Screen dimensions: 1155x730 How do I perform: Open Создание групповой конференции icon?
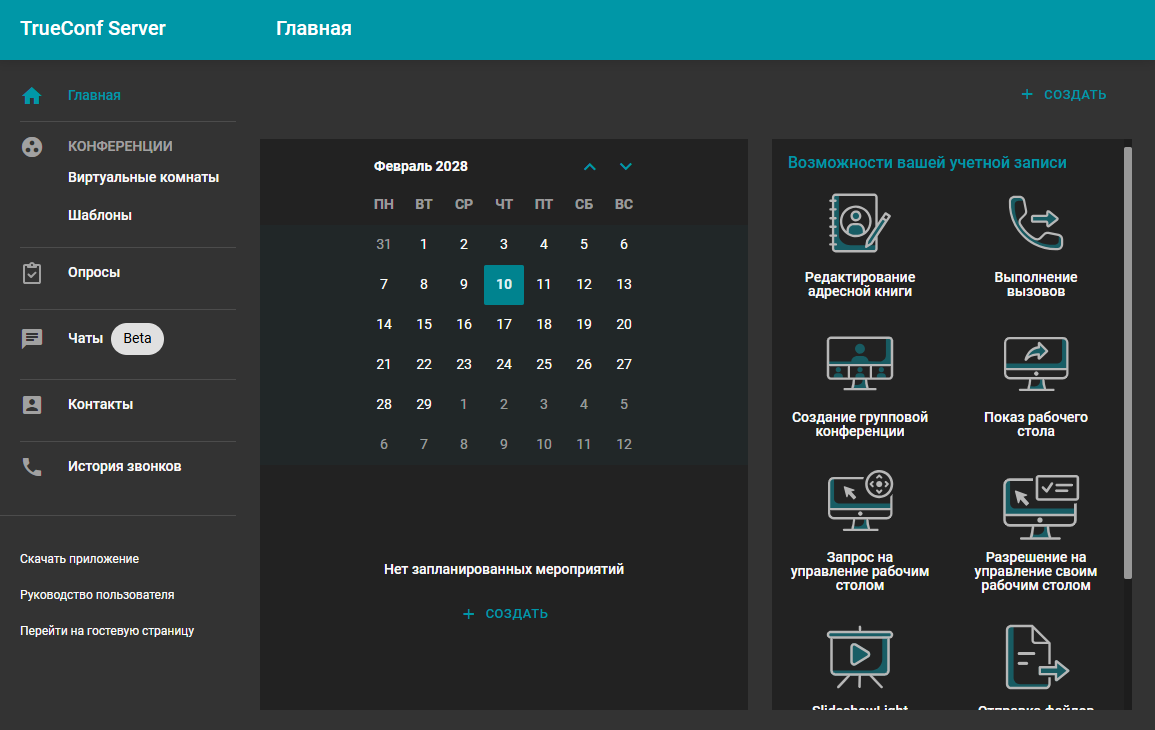tap(861, 363)
